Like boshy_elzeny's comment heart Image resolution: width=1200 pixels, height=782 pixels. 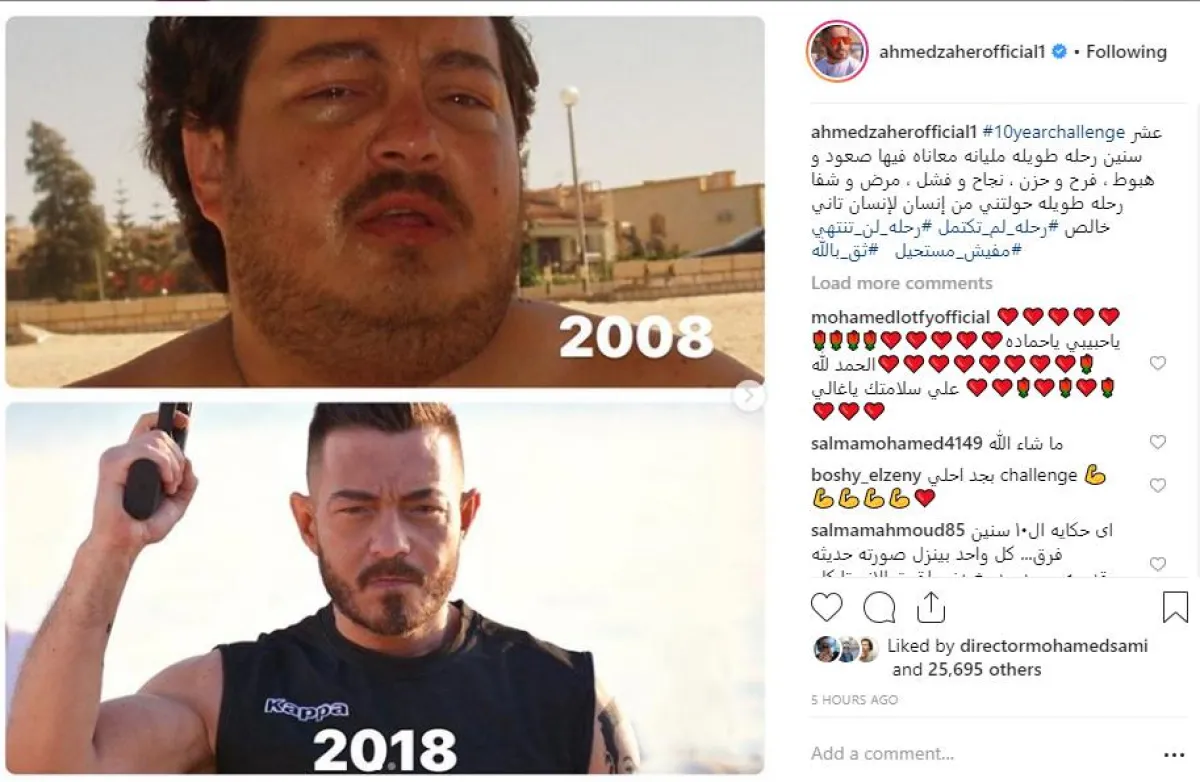(x=1157, y=485)
